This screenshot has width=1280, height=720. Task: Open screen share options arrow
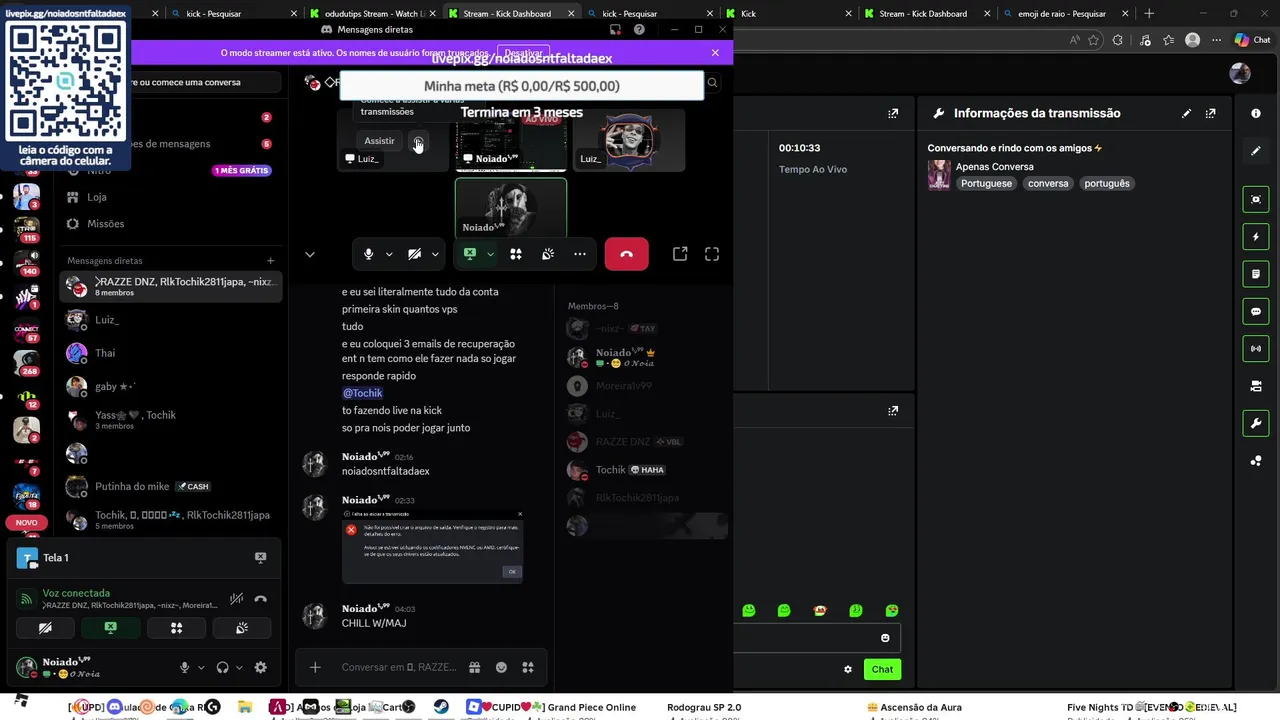click(x=490, y=254)
